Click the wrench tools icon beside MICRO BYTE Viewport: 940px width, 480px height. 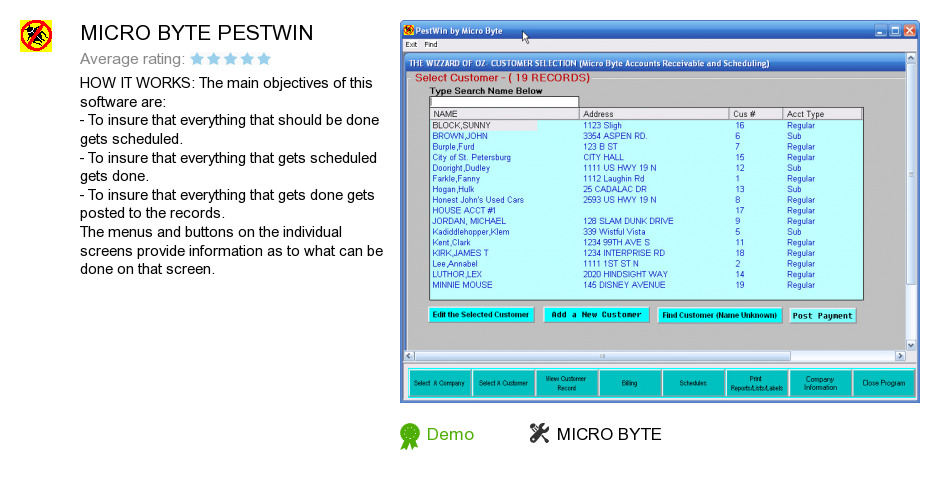coord(539,433)
